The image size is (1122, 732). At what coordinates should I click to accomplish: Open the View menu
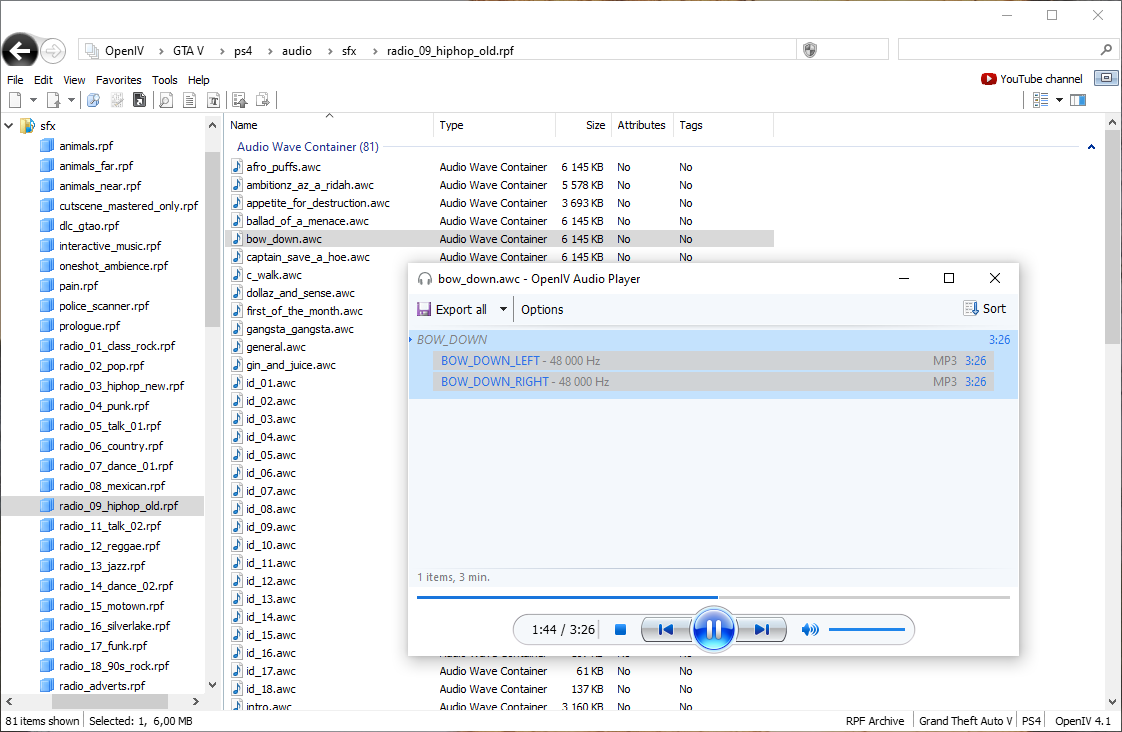[x=74, y=80]
